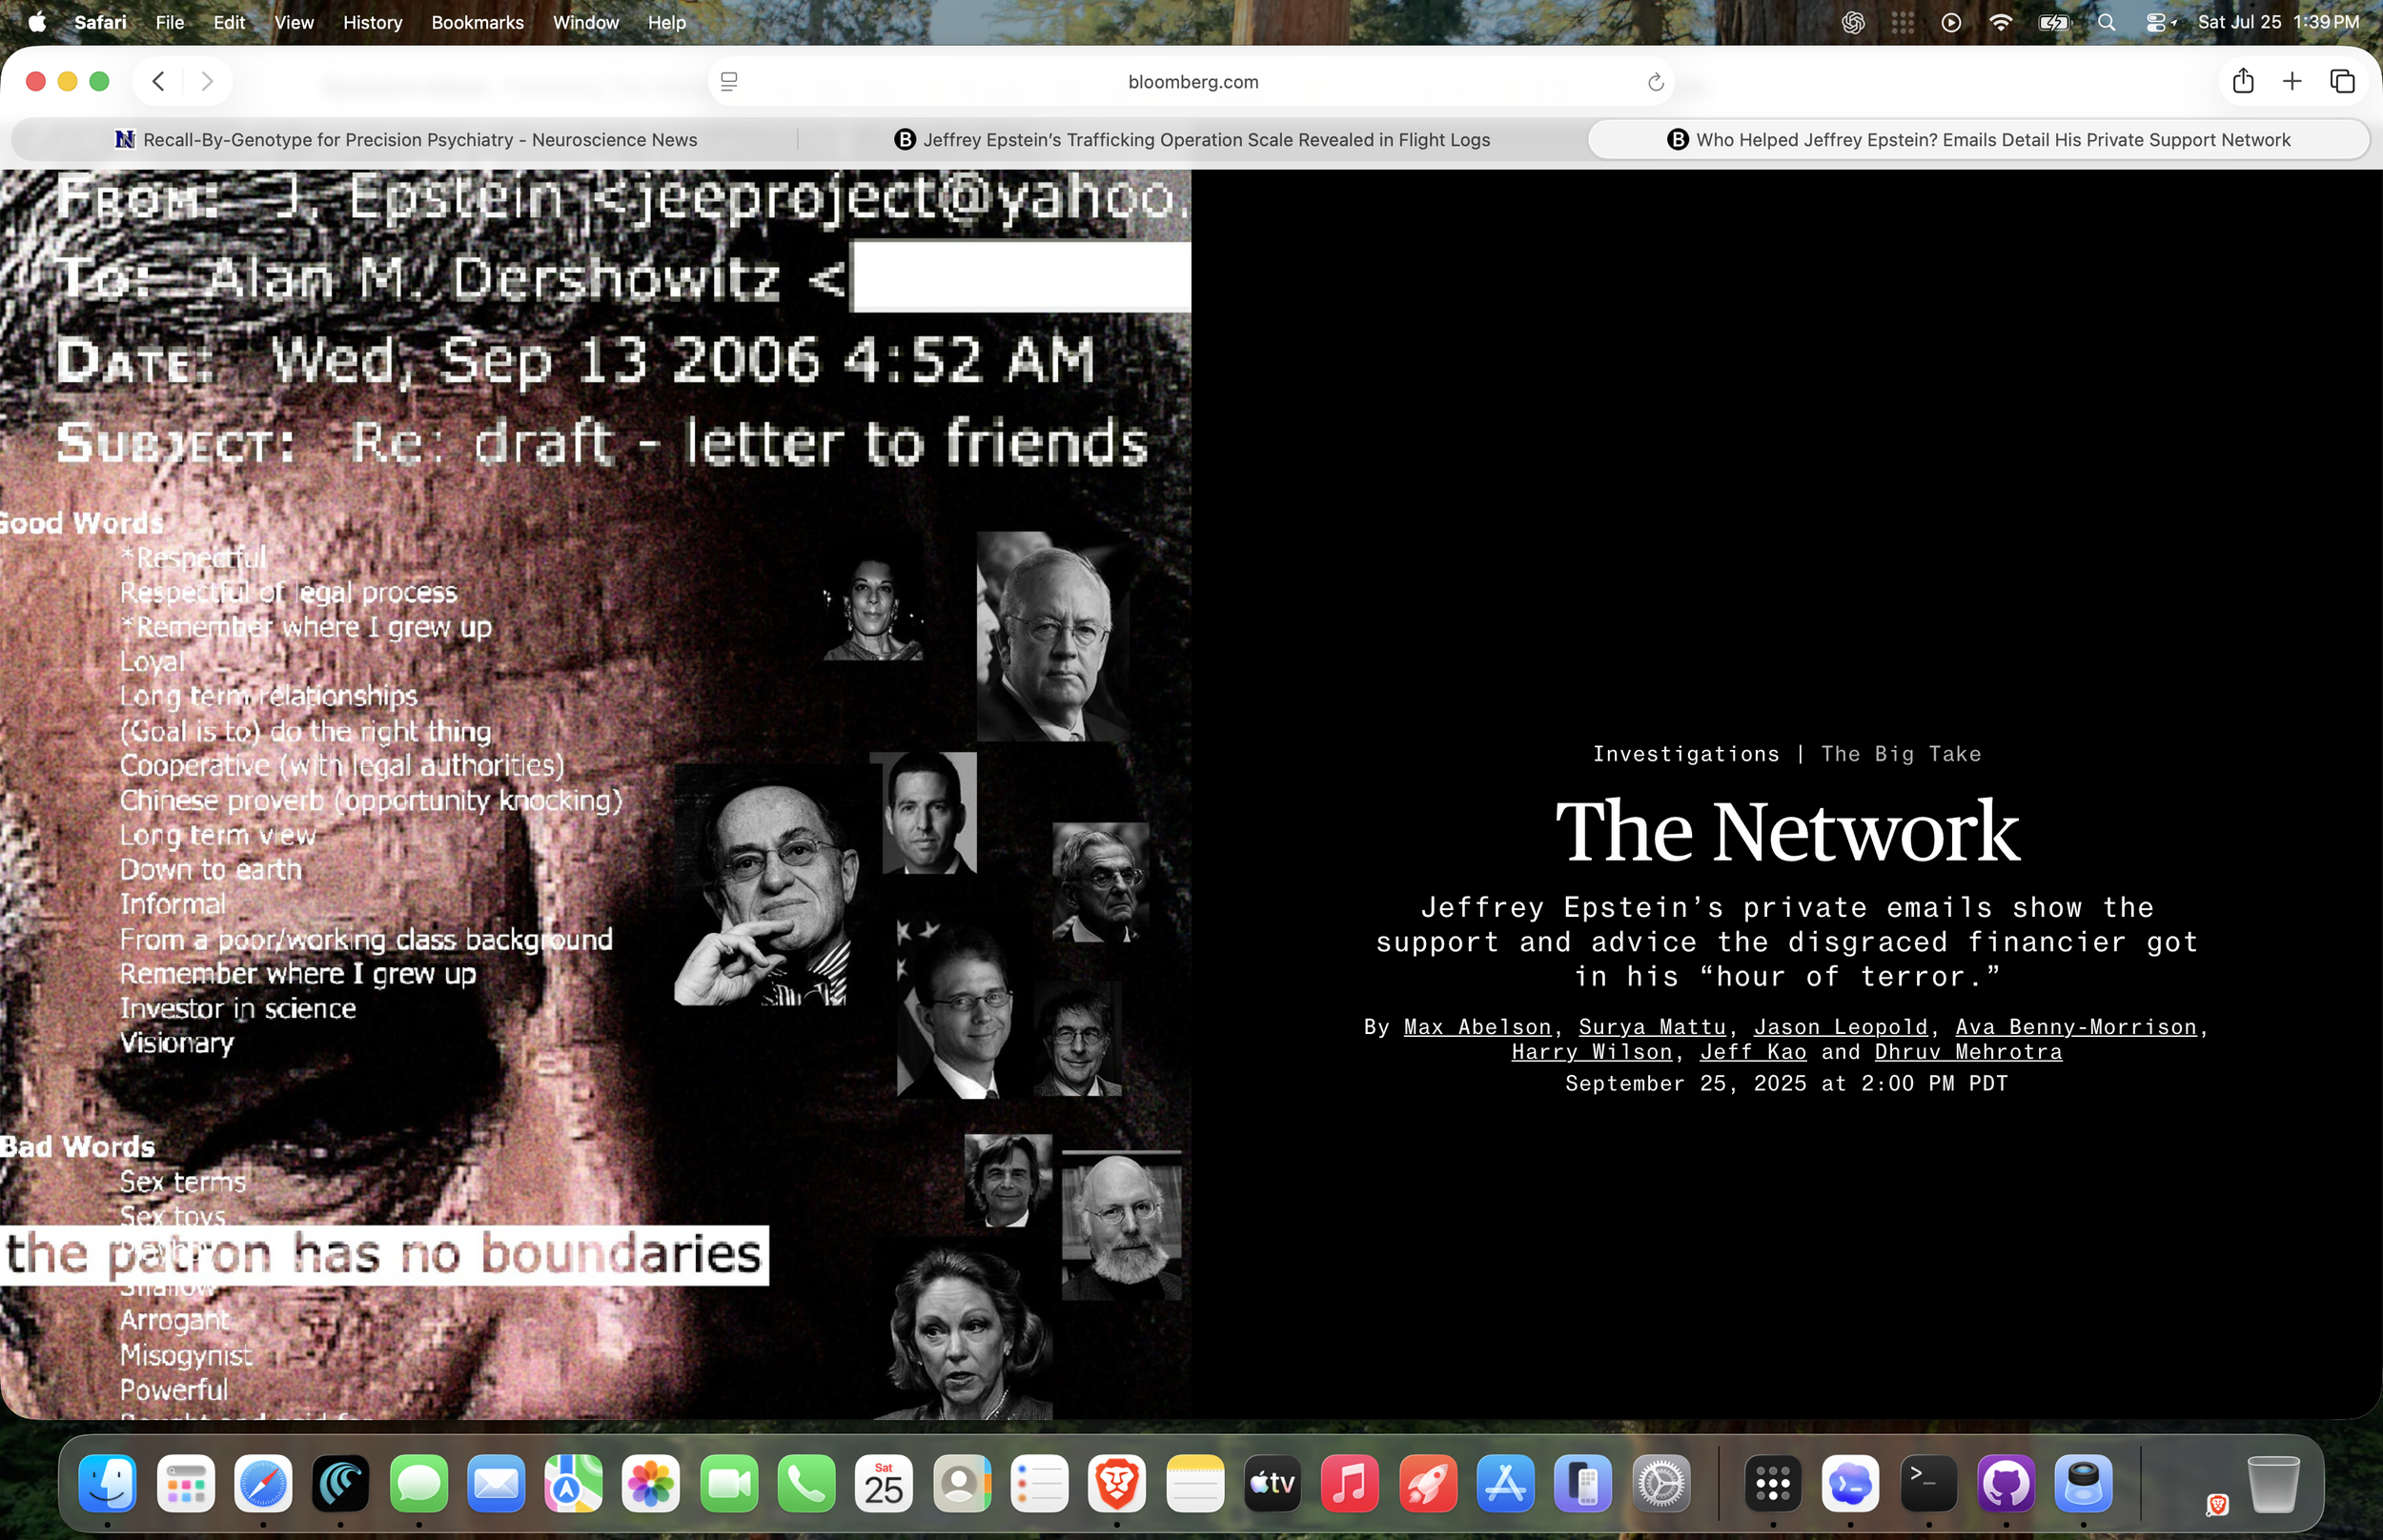This screenshot has width=2383, height=1540.
Task: Open the Share sheet icon
Action: tap(2243, 81)
